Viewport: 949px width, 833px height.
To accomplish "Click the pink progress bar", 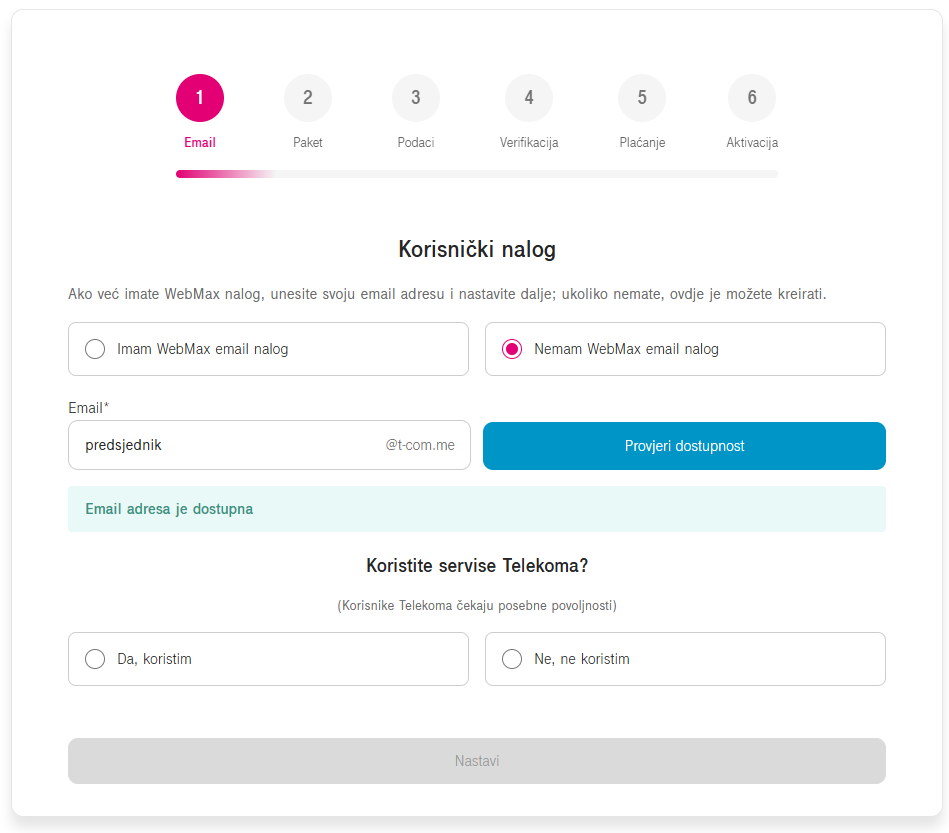I will [x=220, y=174].
